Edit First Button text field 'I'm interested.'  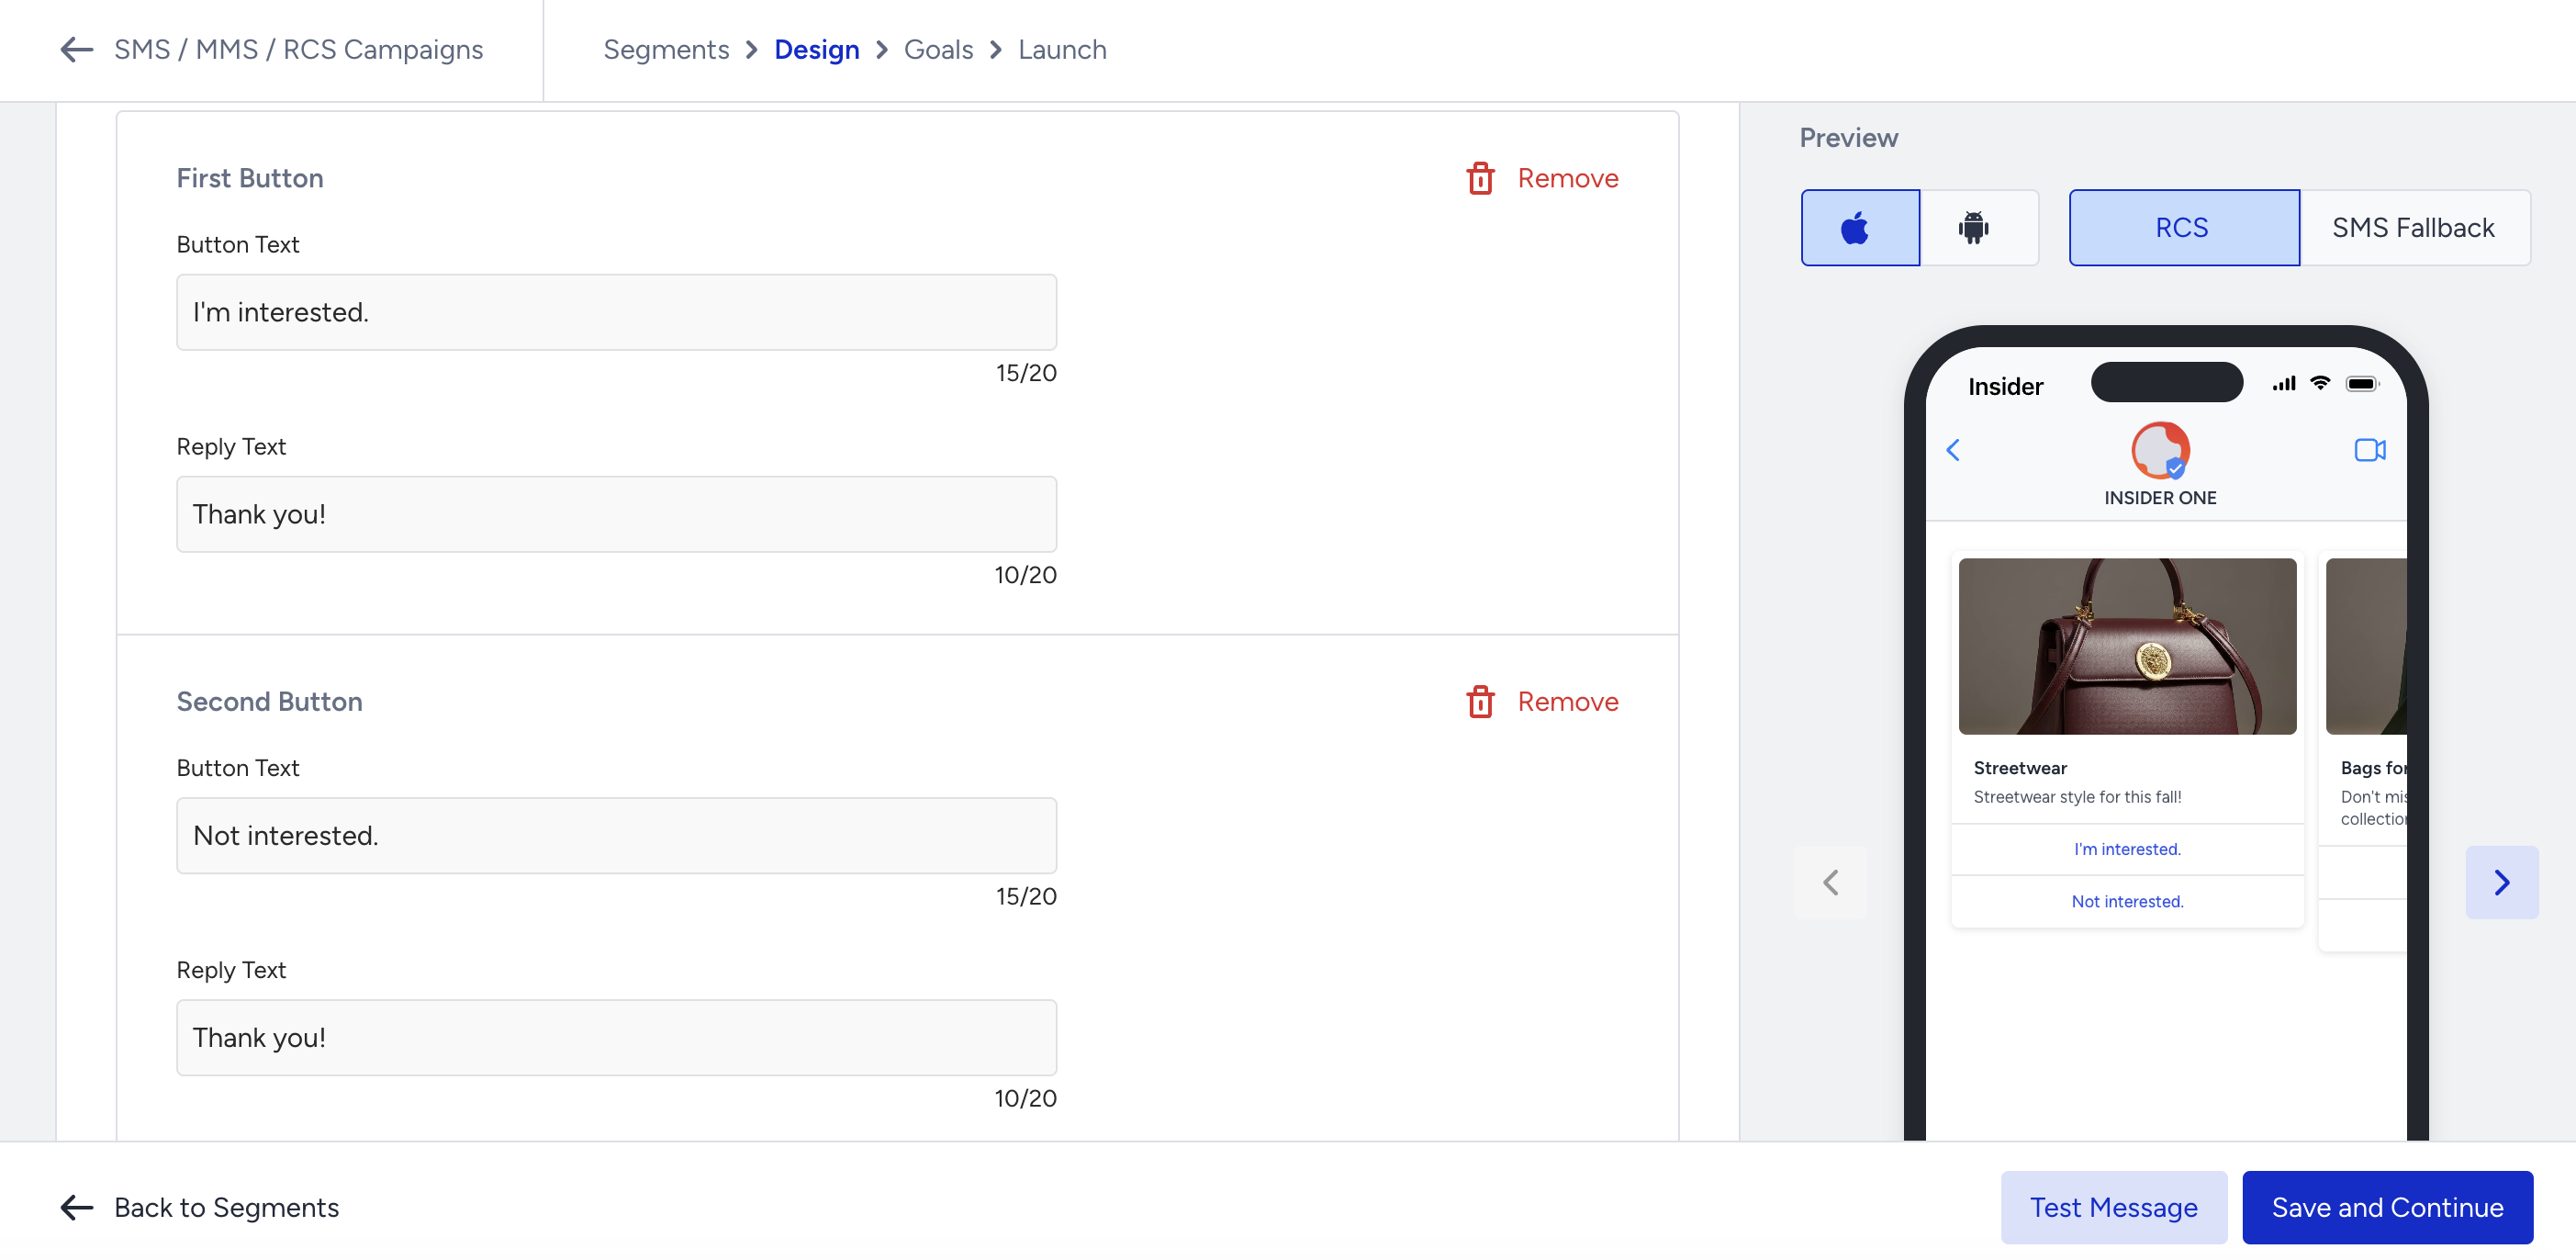pyautogui.click(x=616, y=312)
